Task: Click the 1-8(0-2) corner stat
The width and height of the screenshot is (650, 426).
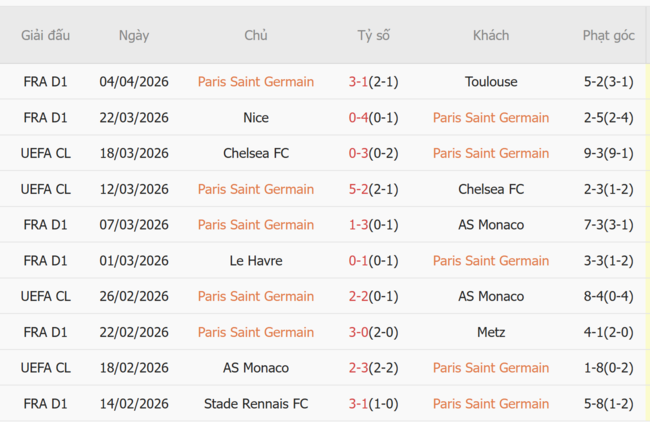Action: click(x=608, y=368)
